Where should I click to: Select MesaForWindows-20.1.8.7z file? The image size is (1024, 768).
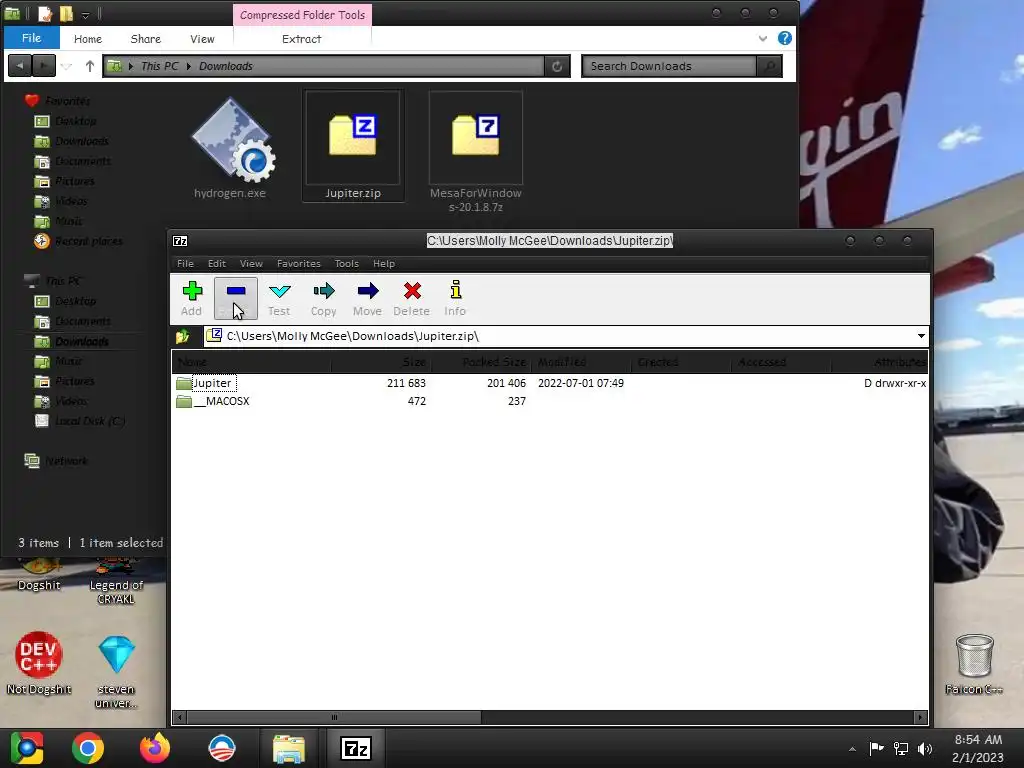475,153
